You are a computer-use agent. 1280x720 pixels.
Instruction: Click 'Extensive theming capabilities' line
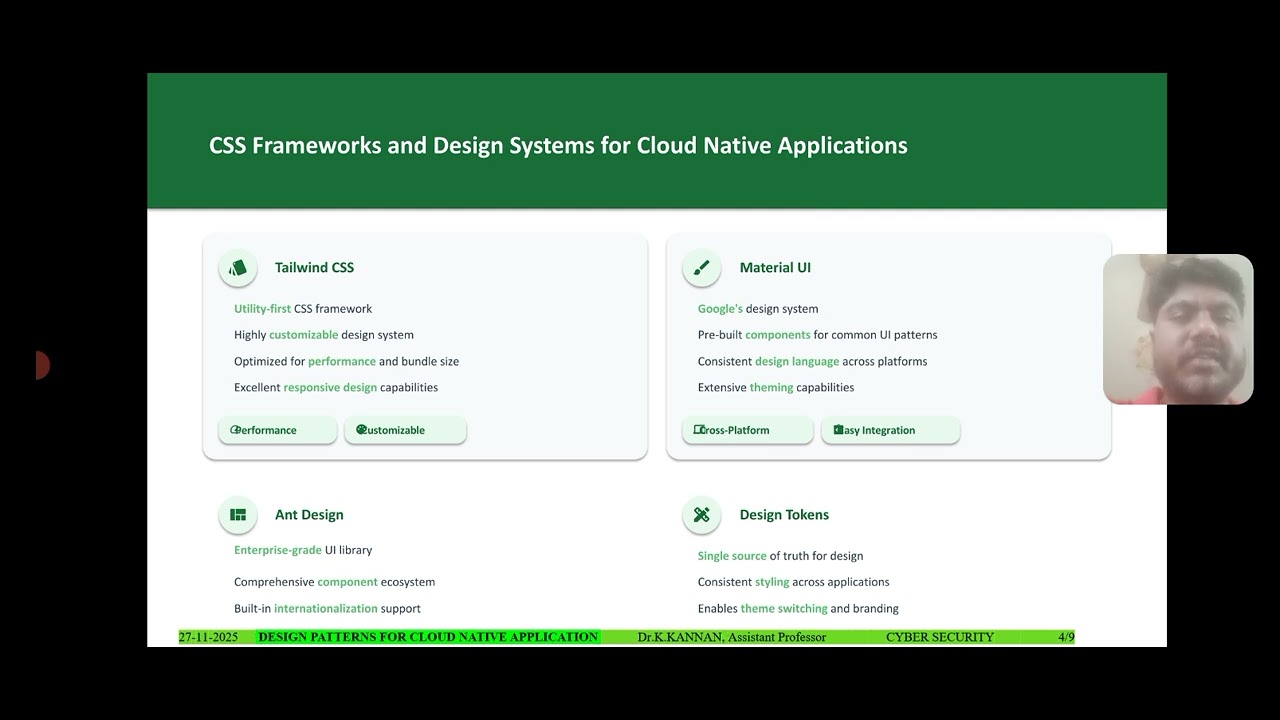[x=776, y=387]
